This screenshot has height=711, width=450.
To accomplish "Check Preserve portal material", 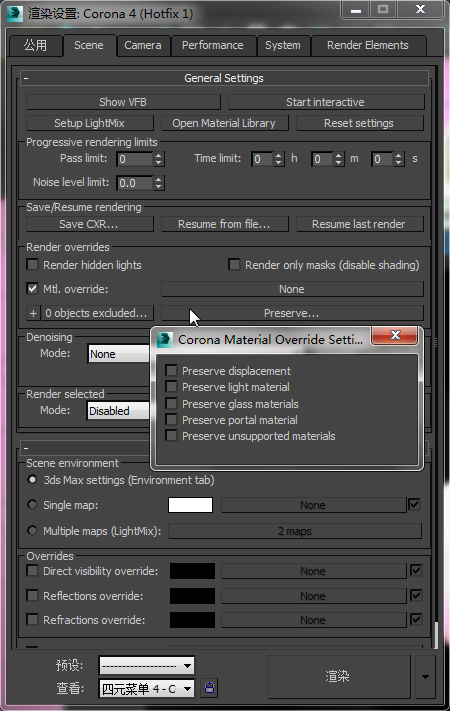I will [x=171, y=419].
